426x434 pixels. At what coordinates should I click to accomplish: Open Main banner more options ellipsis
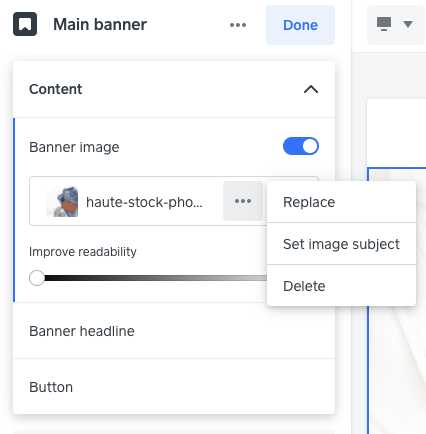coord(238,25)
